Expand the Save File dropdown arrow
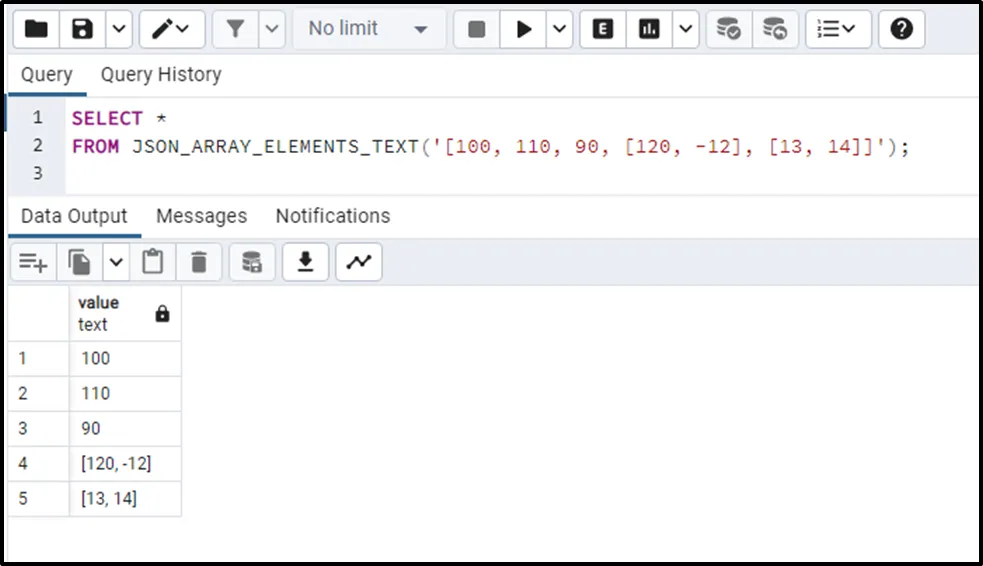 point(118,29)
